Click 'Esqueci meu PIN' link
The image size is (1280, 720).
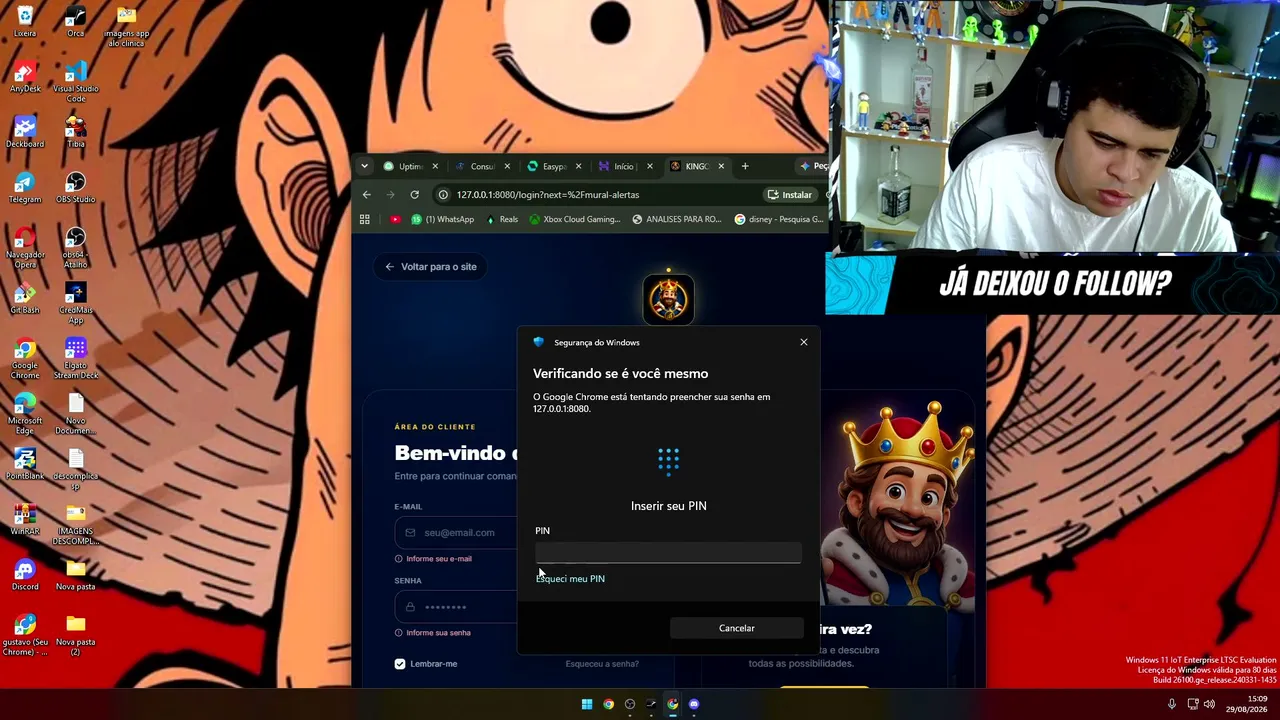(570, 579)
